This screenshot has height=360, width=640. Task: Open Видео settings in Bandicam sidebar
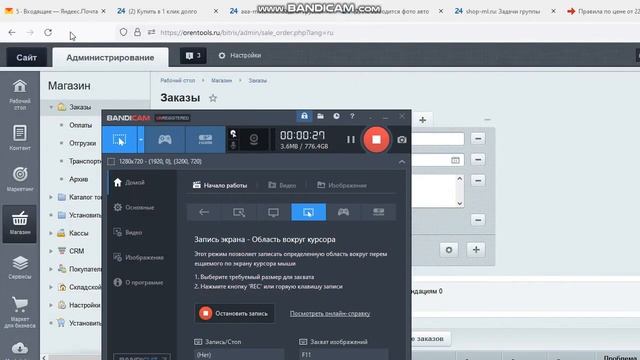click(128, 232)
